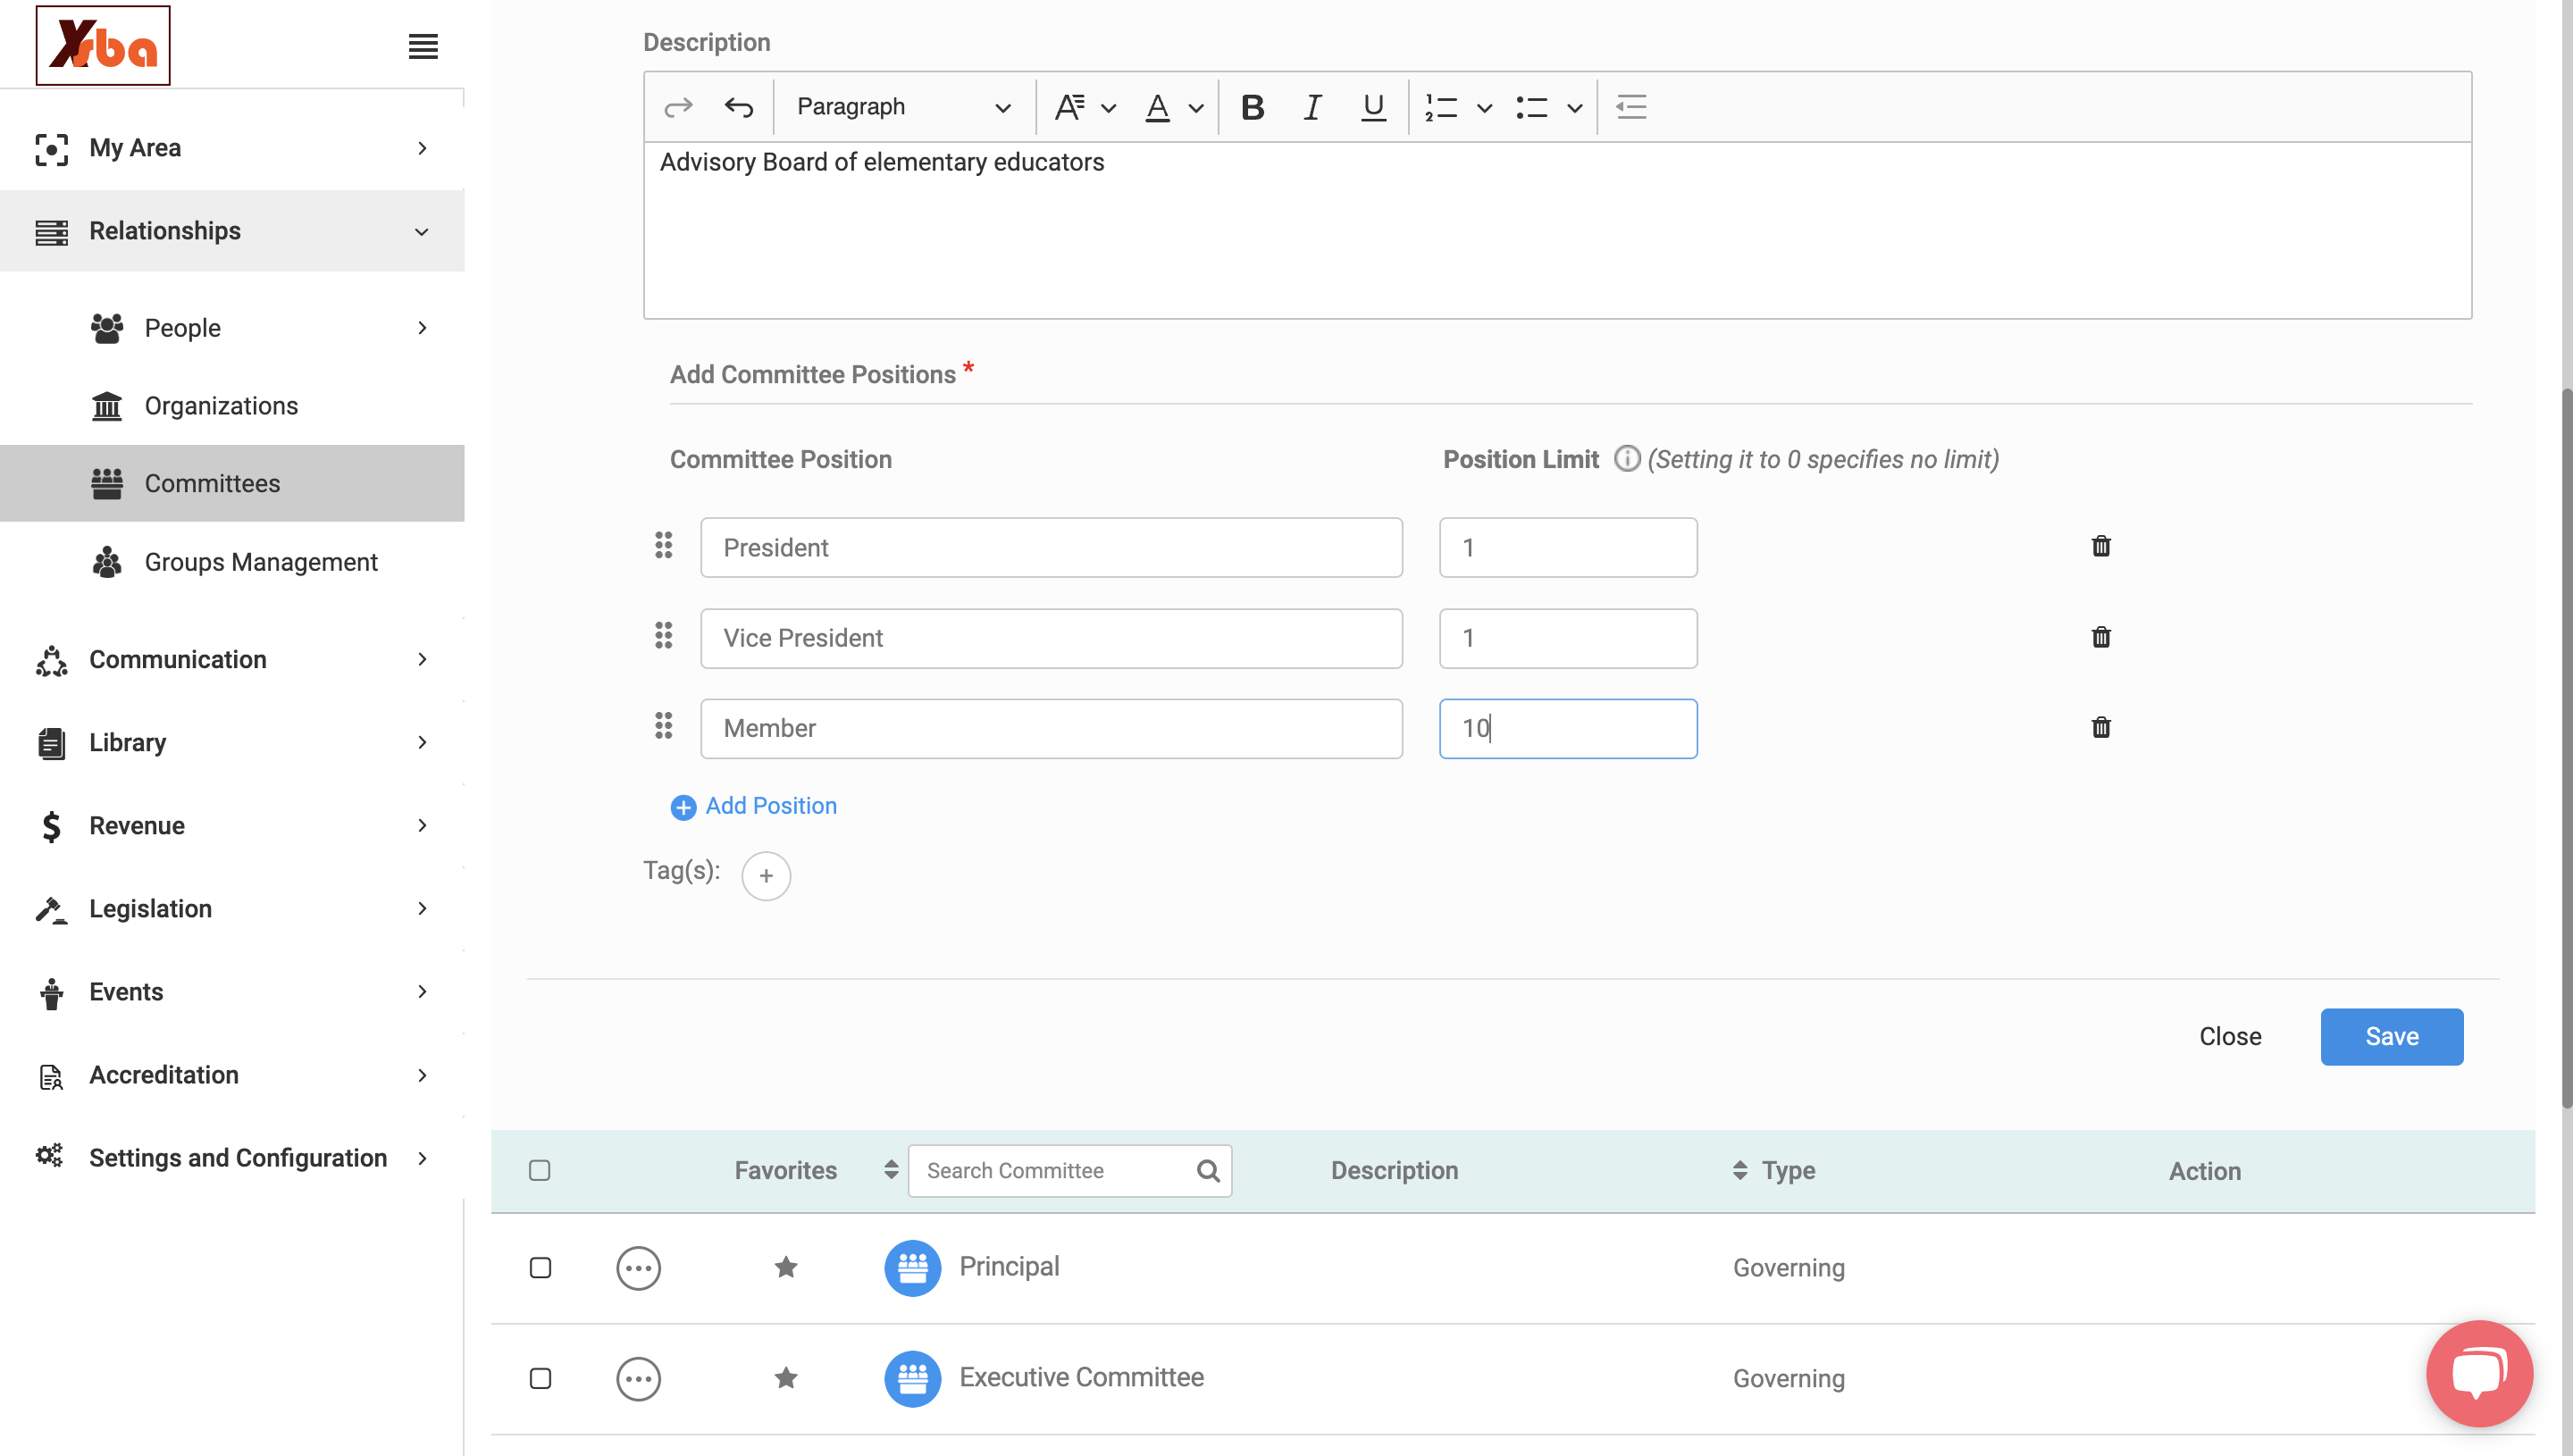Select Committees in sidebar
Image resolution: width=2573 pixels, height=1456 pixels.
pos(232,483)
